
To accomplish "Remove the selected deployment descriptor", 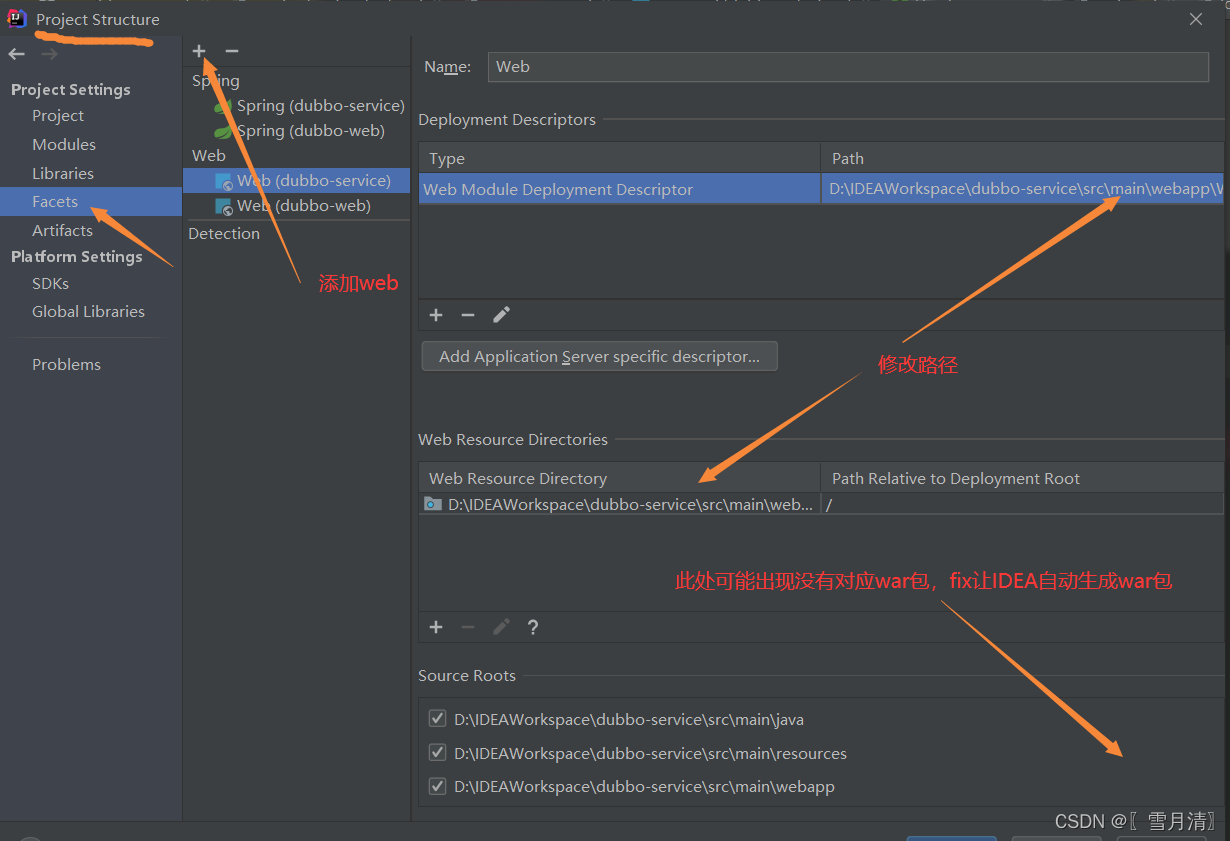I will [x=468, y=315].
